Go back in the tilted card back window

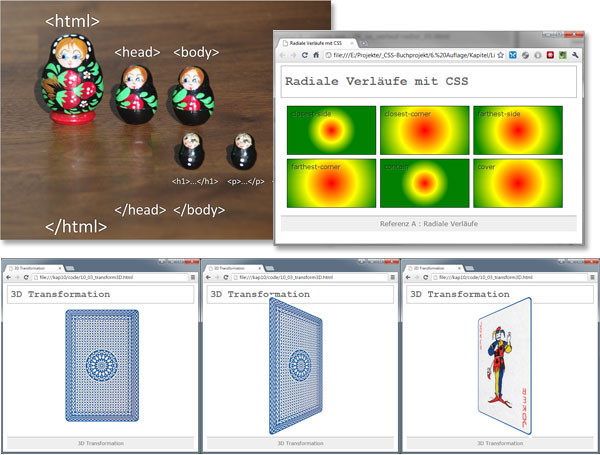[x=208, y=277]
